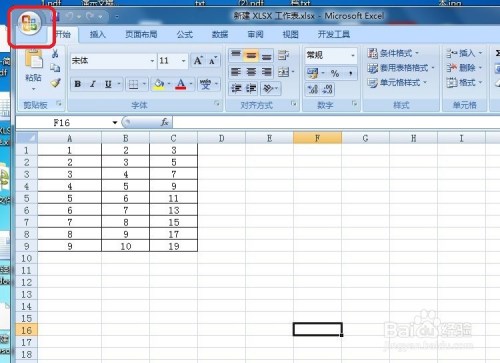Decrease font size with small A
Viewport: 500px width, 363px height.
pos(213,61)
